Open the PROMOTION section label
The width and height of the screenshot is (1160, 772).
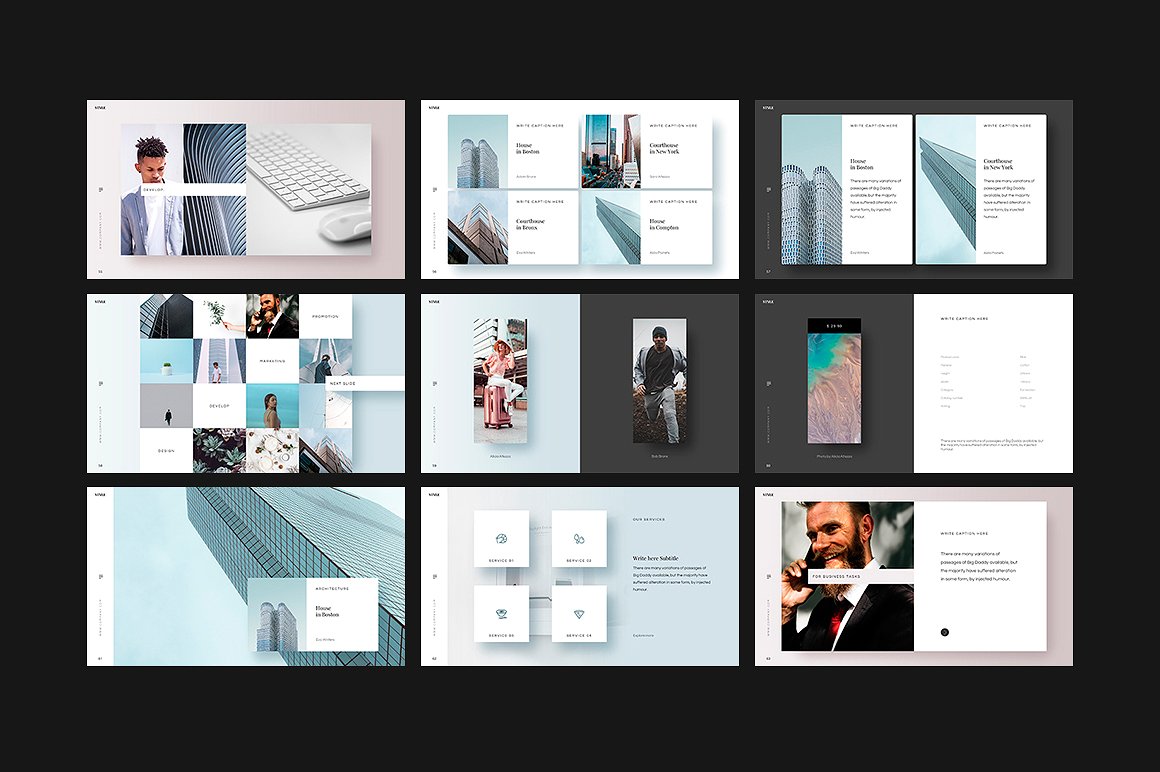tap(326, 318)
